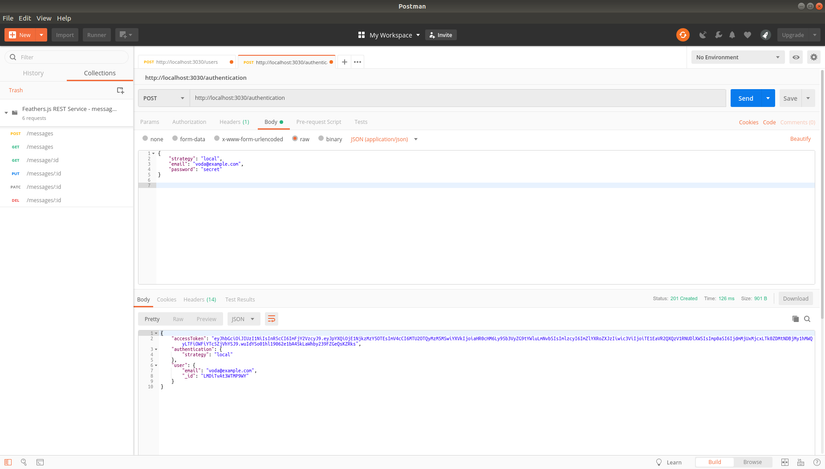Collapse the Feathers.js REST Service collection
This screenshot has width=825, height=469.
click(6, 112)
